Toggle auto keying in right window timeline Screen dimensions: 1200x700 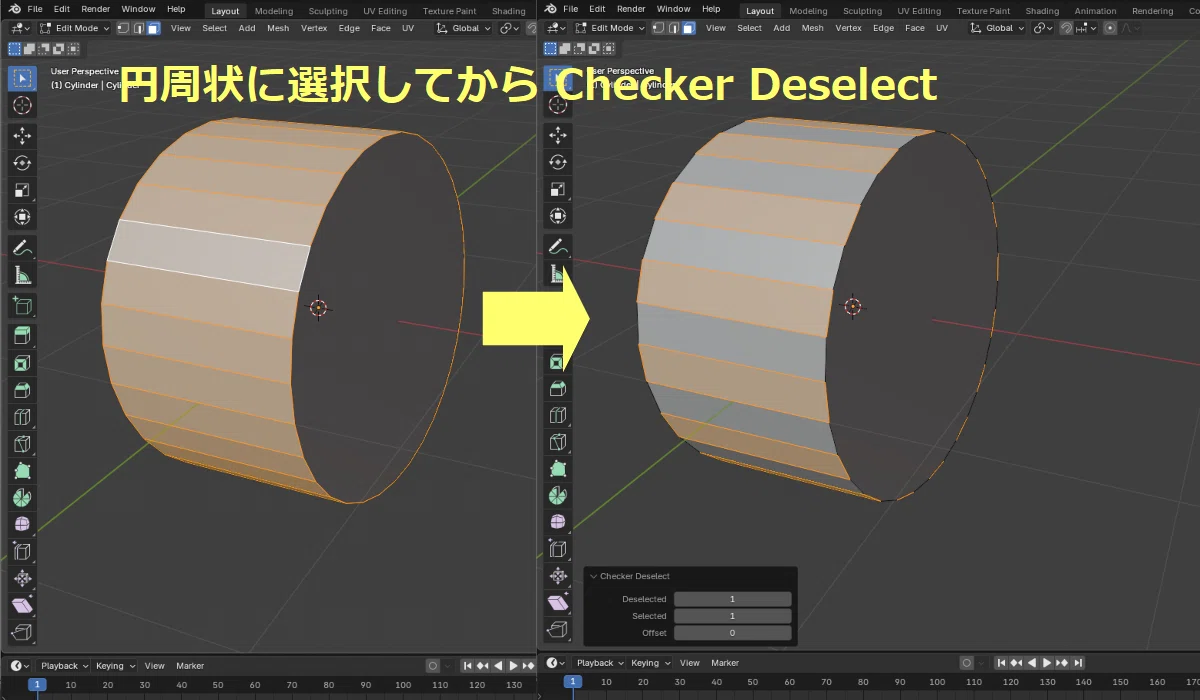(966, 663)
